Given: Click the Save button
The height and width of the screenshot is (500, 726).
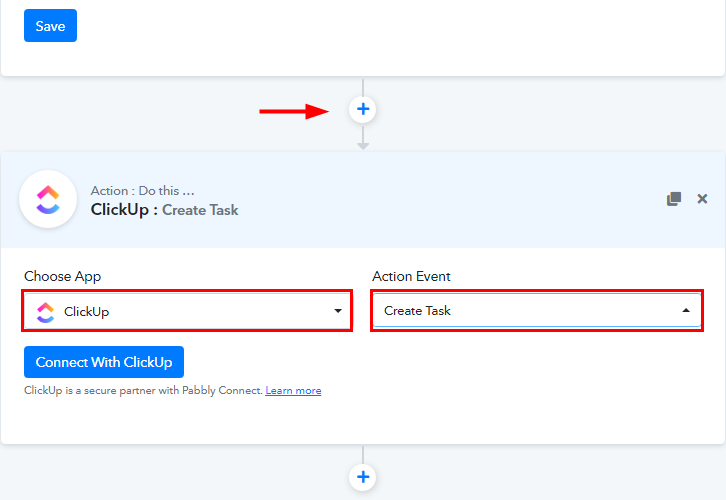Looking at the screenshot, I should tap(50, 25).
